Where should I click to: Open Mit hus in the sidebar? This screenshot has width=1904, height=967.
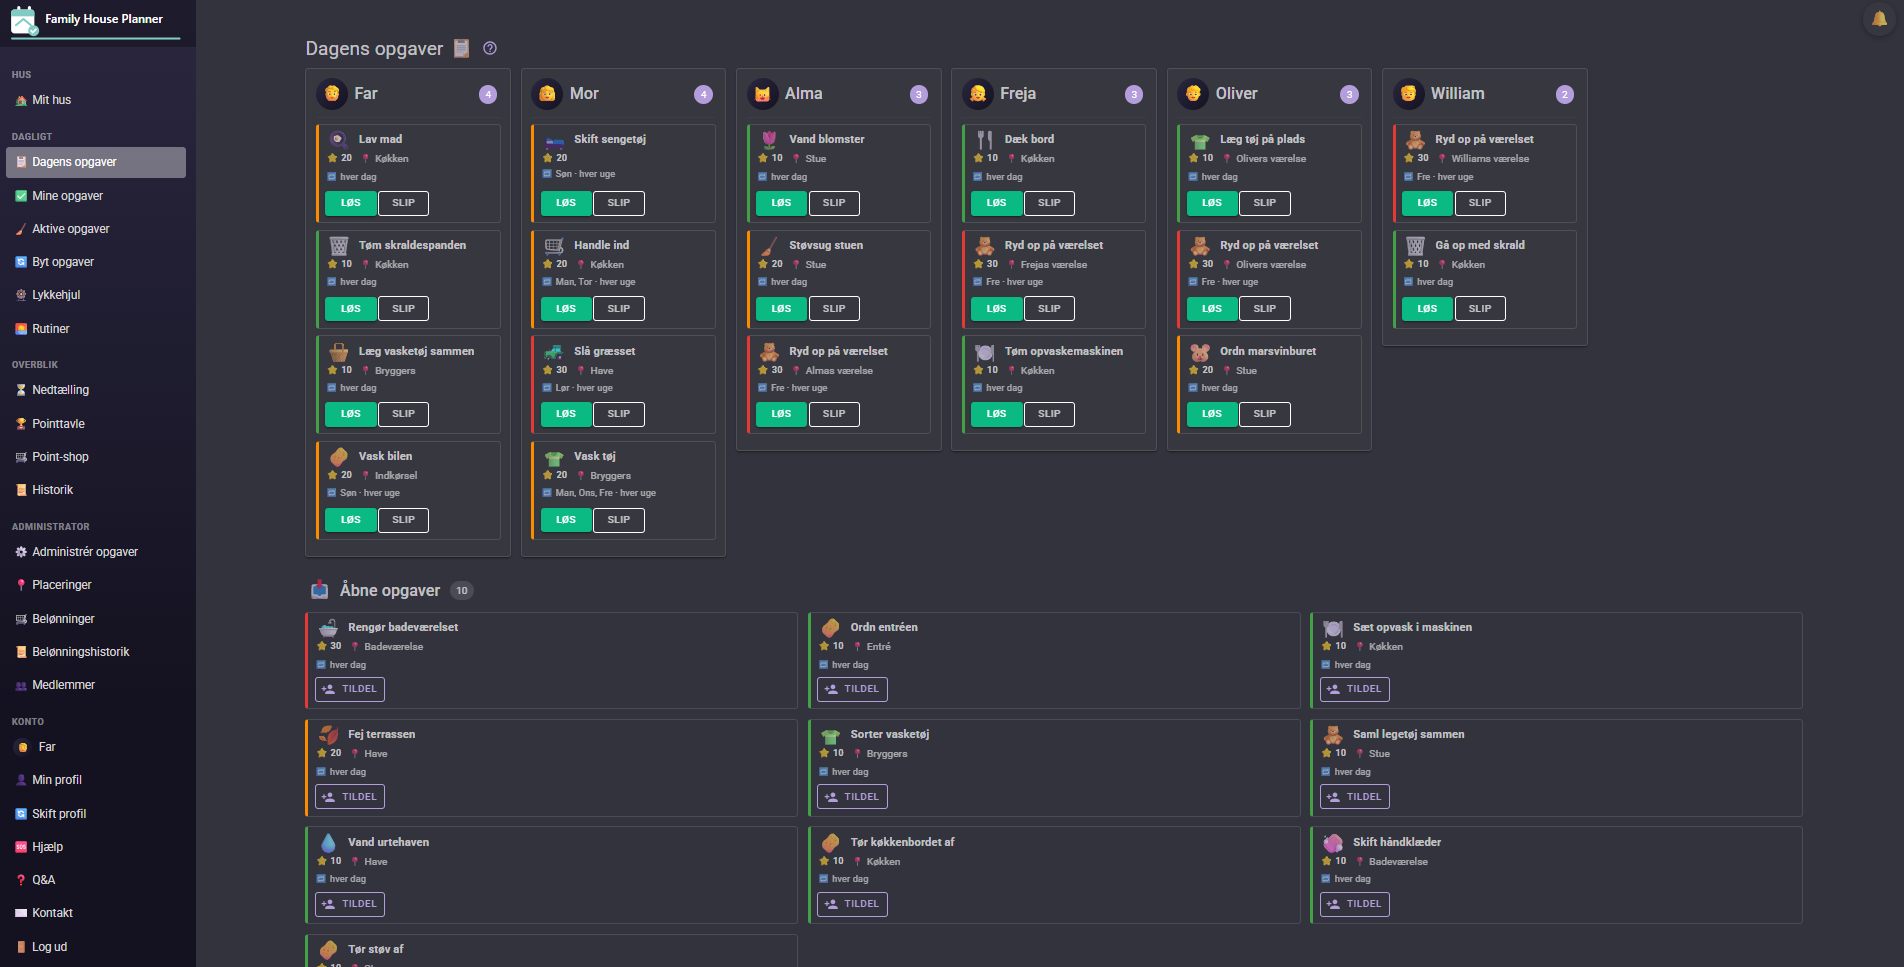click(96, 100)
